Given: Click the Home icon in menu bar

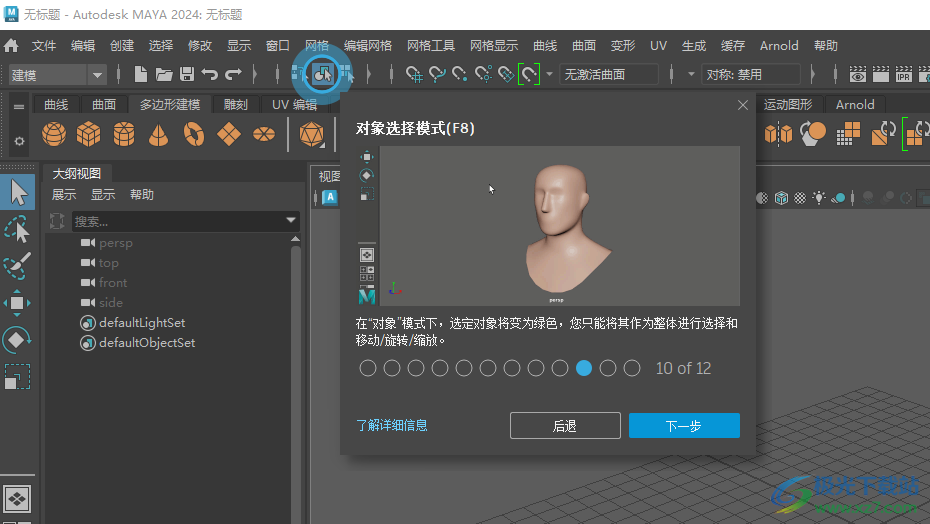Looking at the screenshot, I should pyautogui.click(x=11, y=46).
